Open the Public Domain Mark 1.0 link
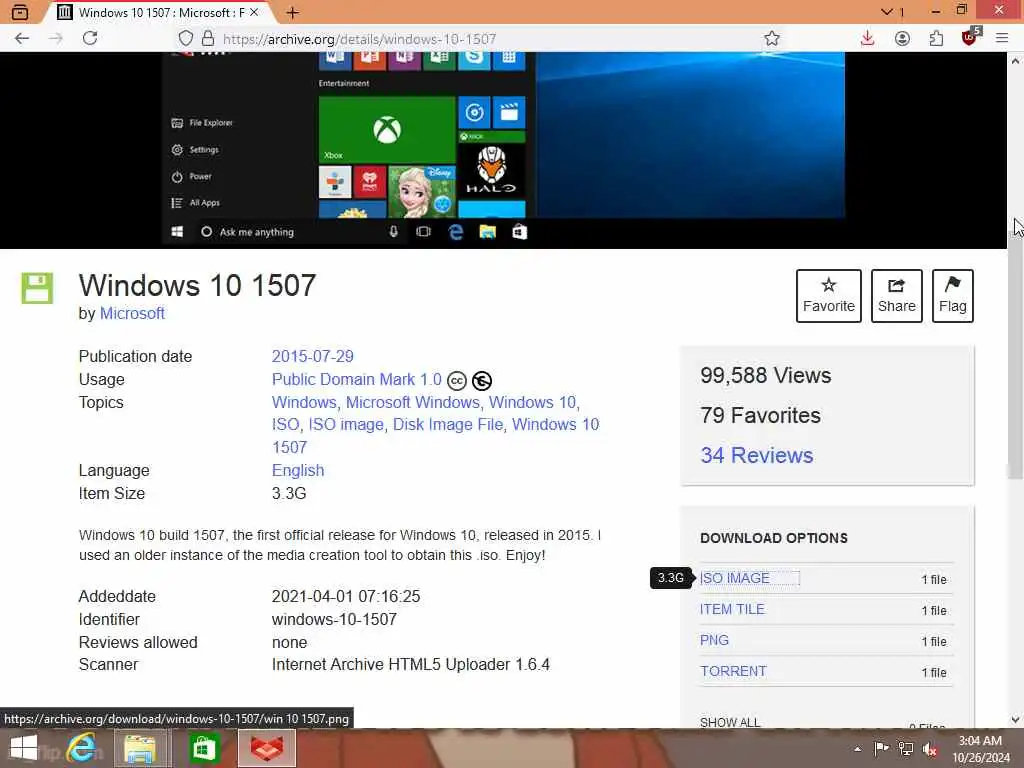Screen dimensions: 1024x768 [x=357, y=379]
